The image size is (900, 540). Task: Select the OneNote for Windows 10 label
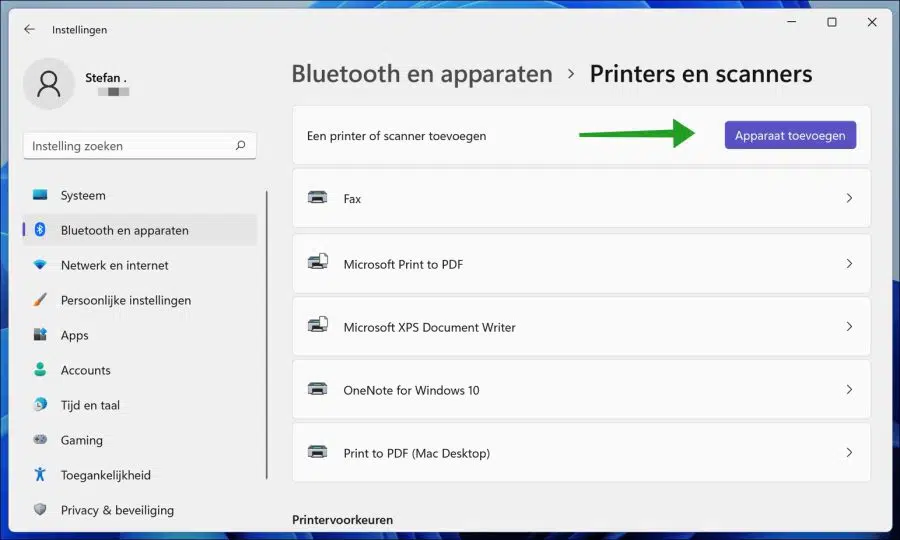411,390
